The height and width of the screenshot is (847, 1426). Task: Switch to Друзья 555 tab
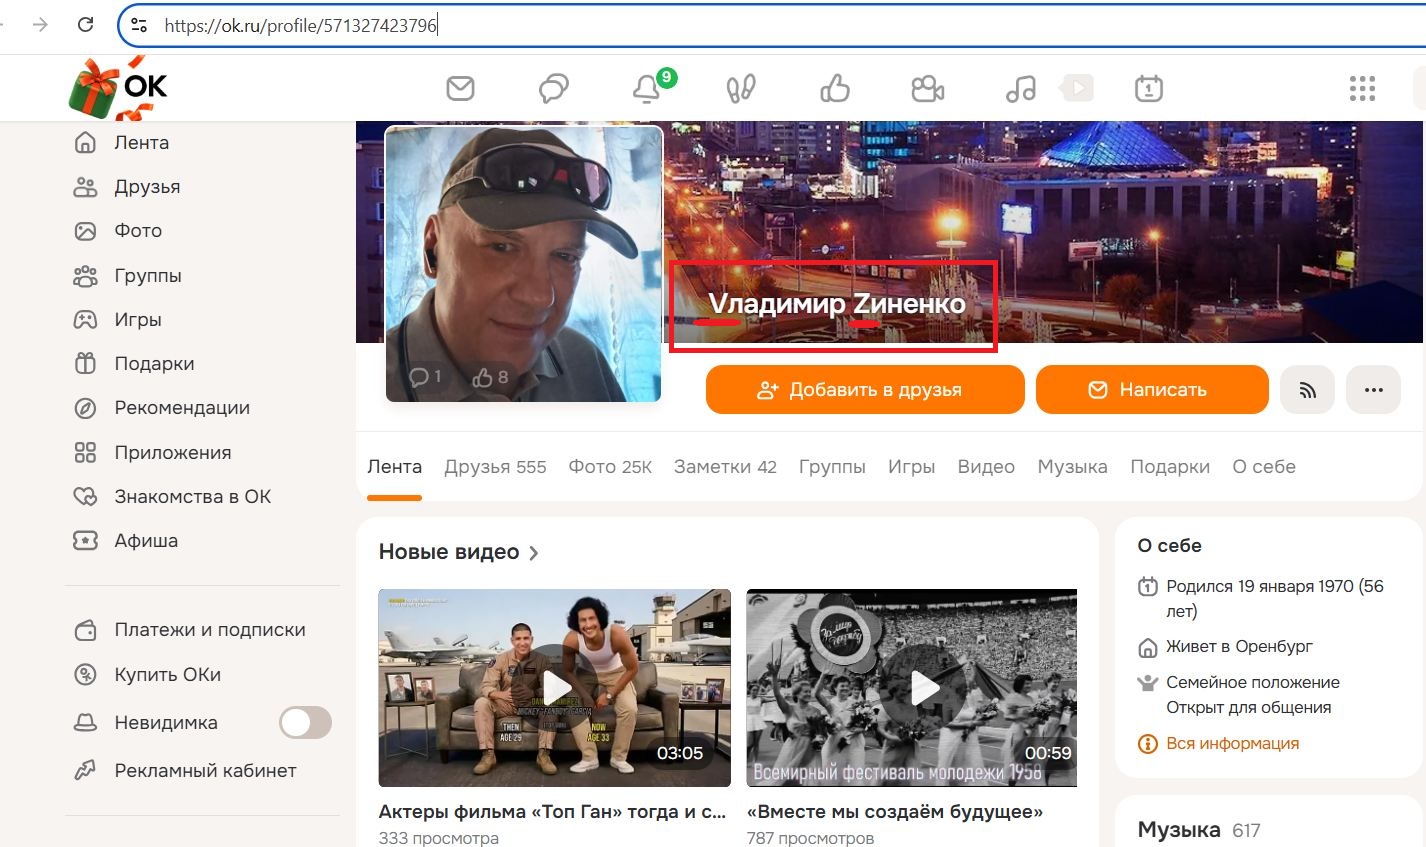[495, 467]
